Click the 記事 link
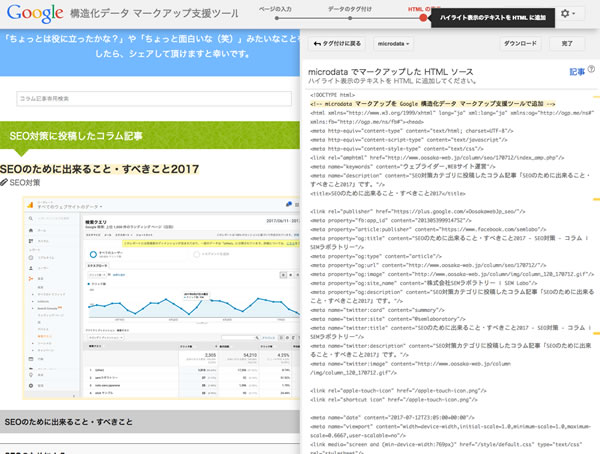The width and height of the screenshot is (600, 454). [x=577, y=72]
